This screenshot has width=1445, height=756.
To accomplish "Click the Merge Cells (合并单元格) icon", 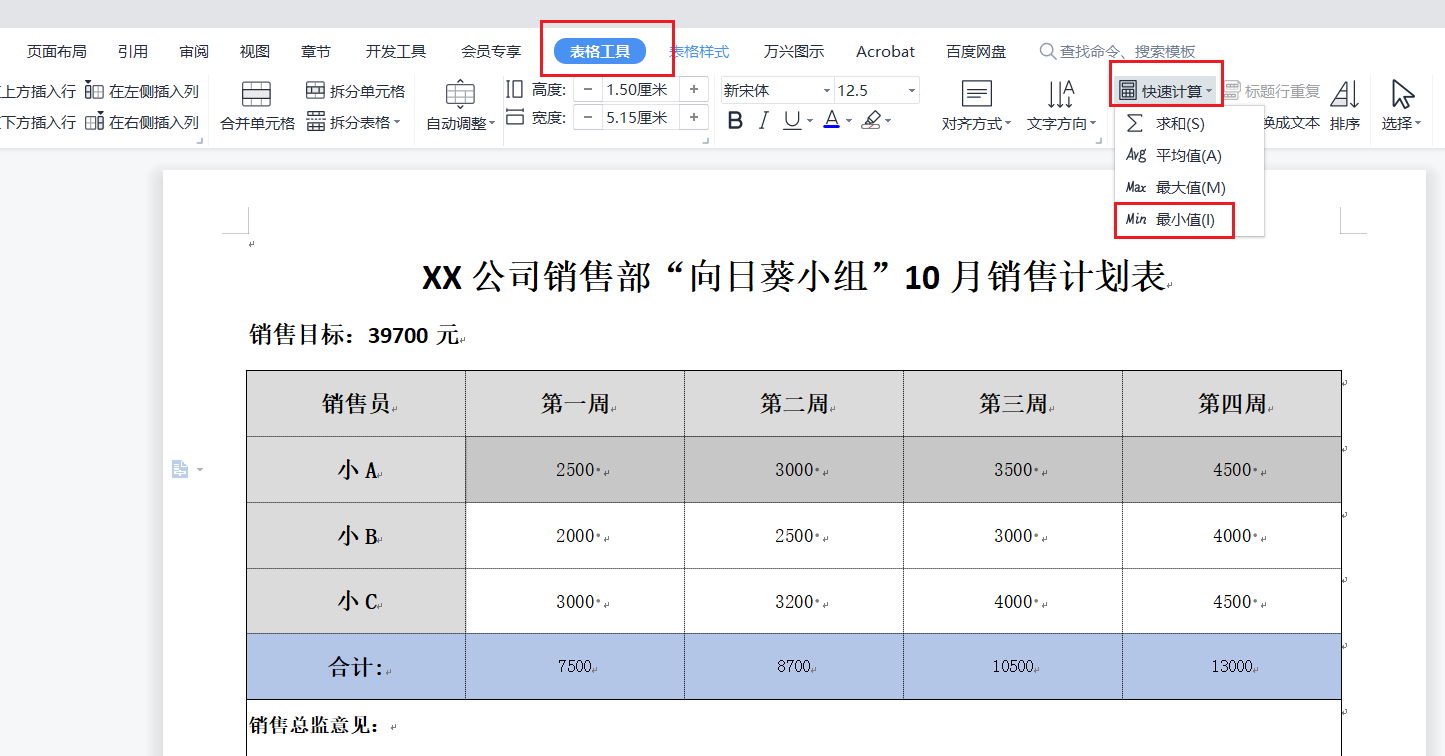I will [257, 95].
